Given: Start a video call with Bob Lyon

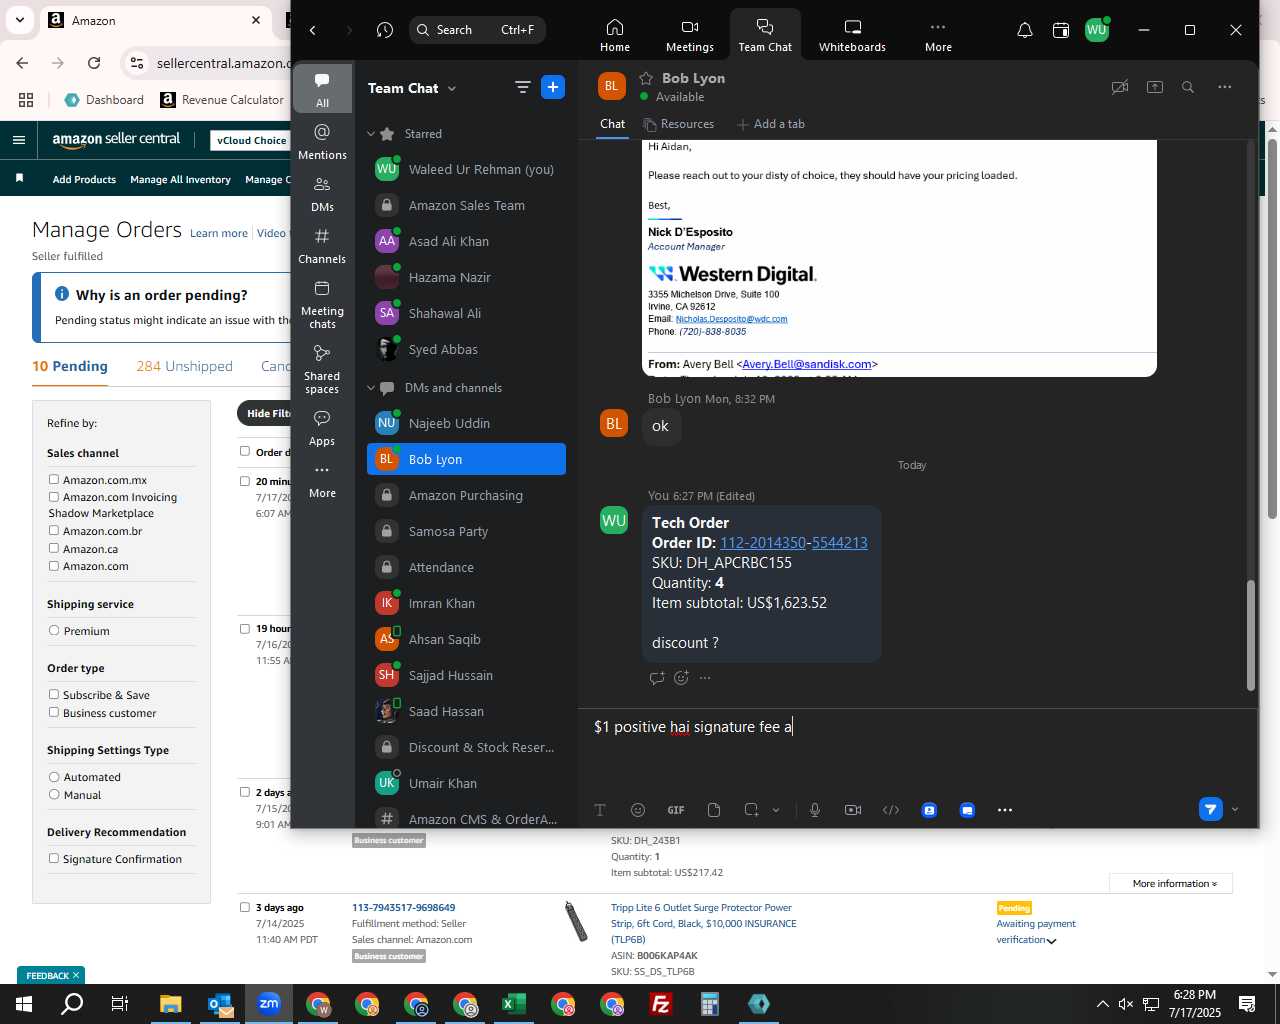Looking at the screenshot, I should [x=1120, y=87].
